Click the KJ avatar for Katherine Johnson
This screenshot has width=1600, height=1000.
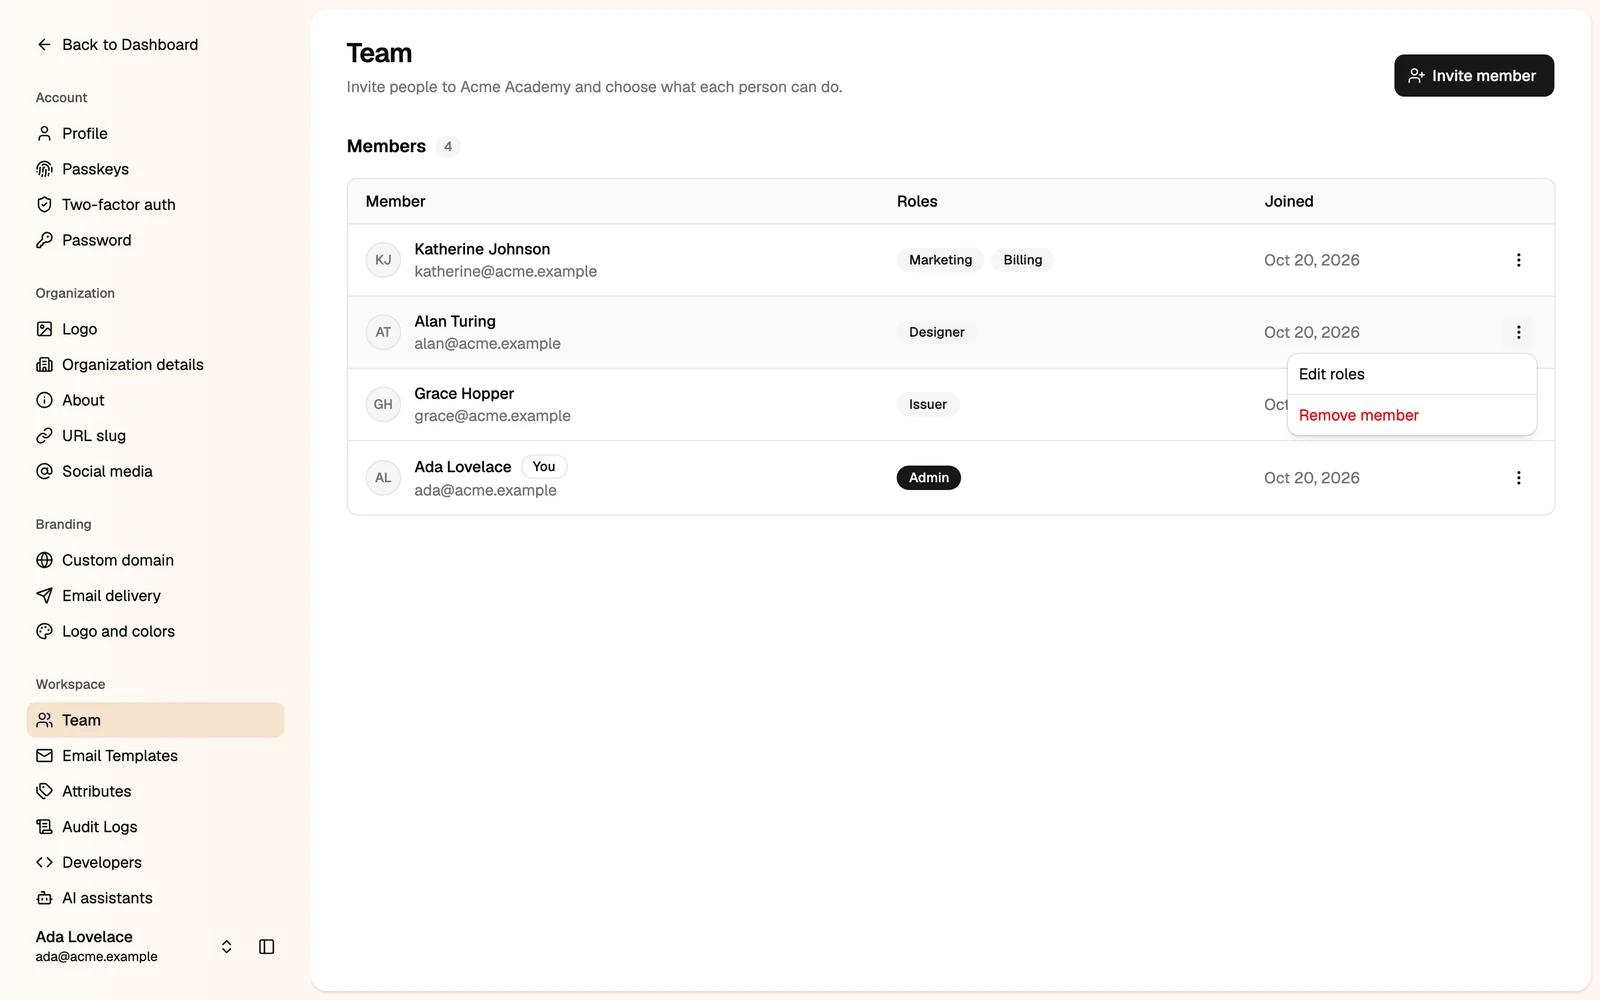pyautogui.click(x=383, y=260)
